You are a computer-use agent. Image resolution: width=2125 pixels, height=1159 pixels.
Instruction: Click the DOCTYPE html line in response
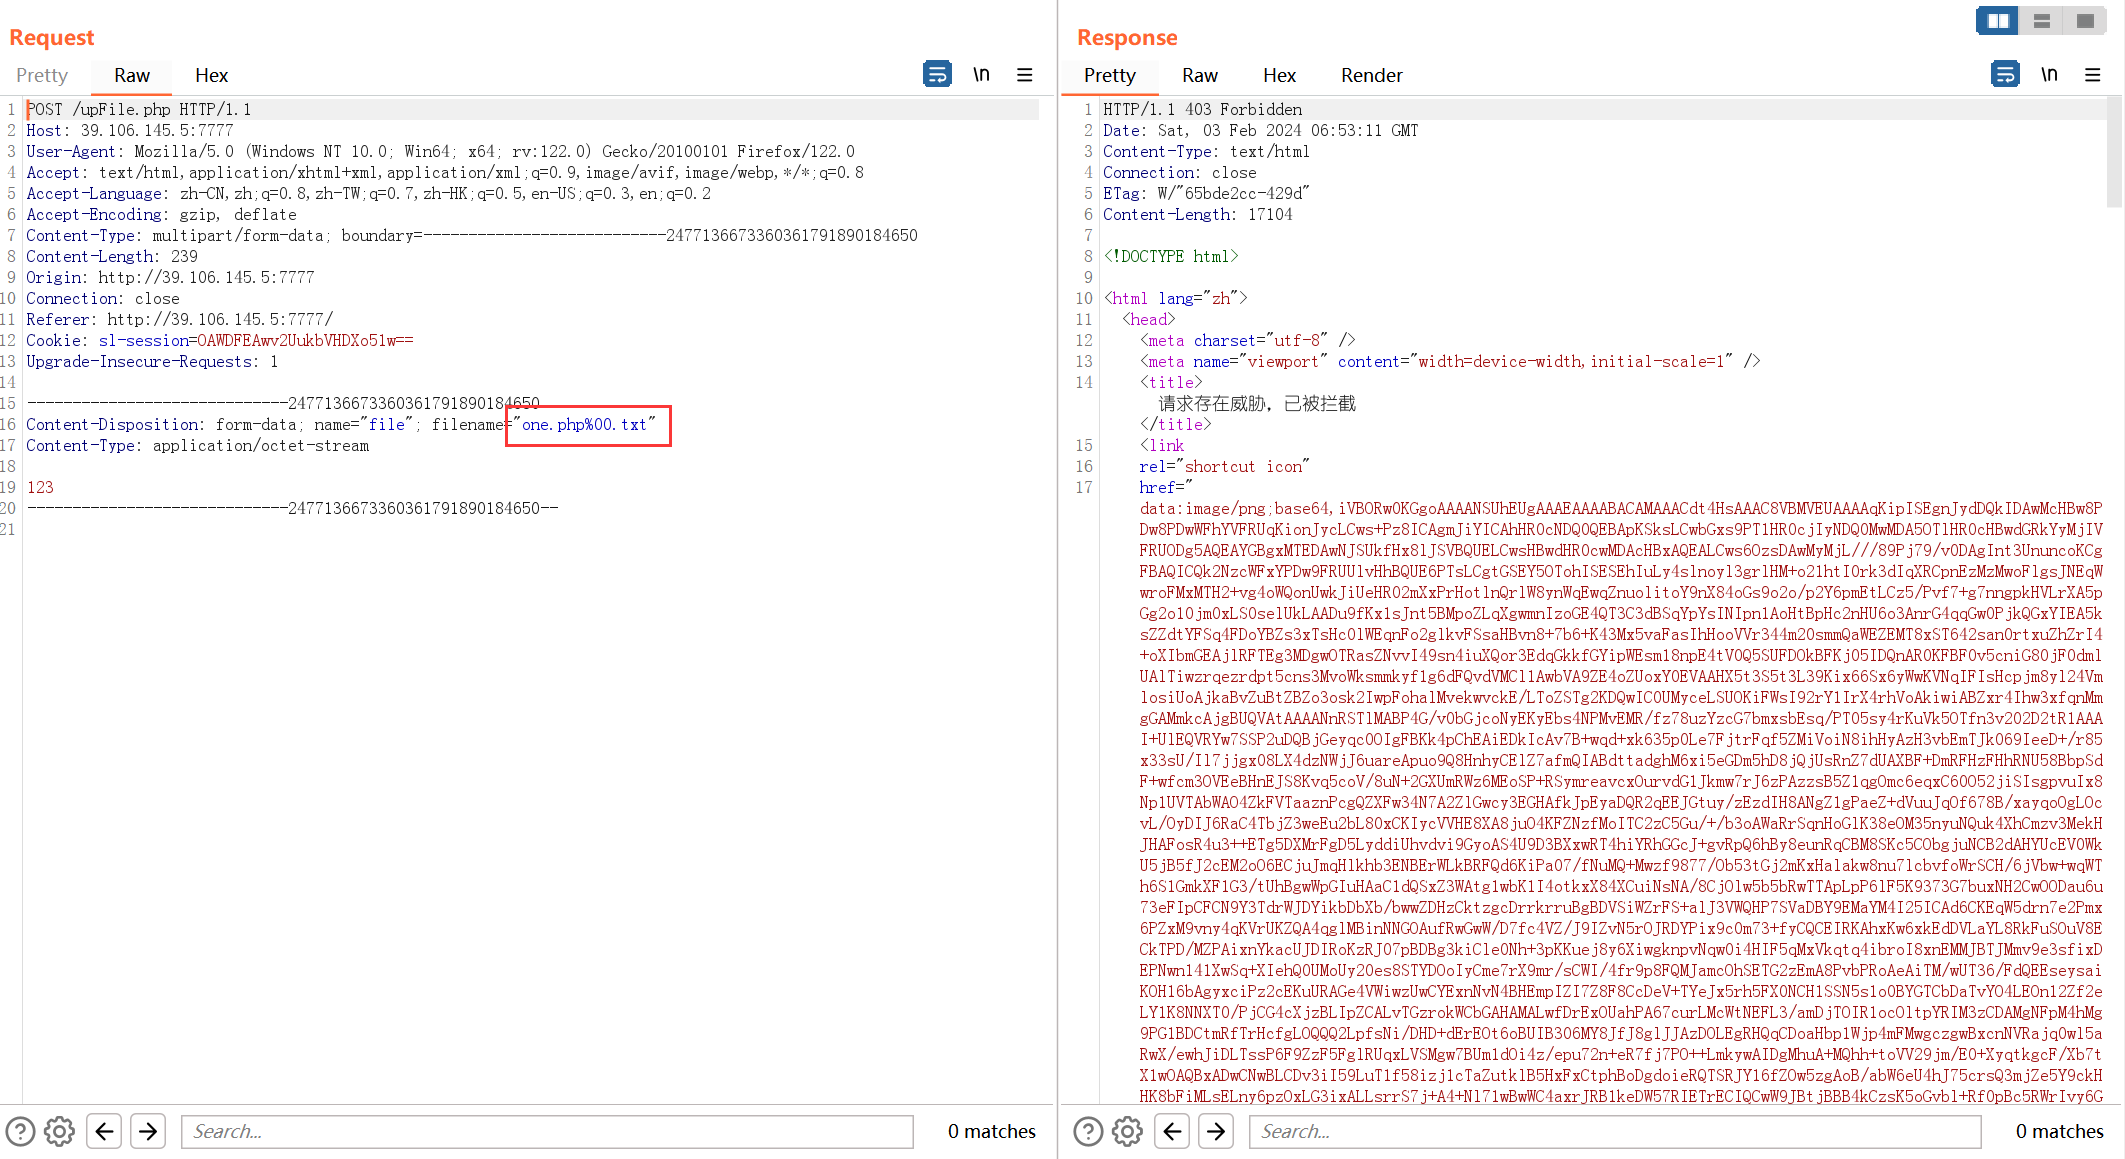pyautogui.click(x=1170, y=256)
